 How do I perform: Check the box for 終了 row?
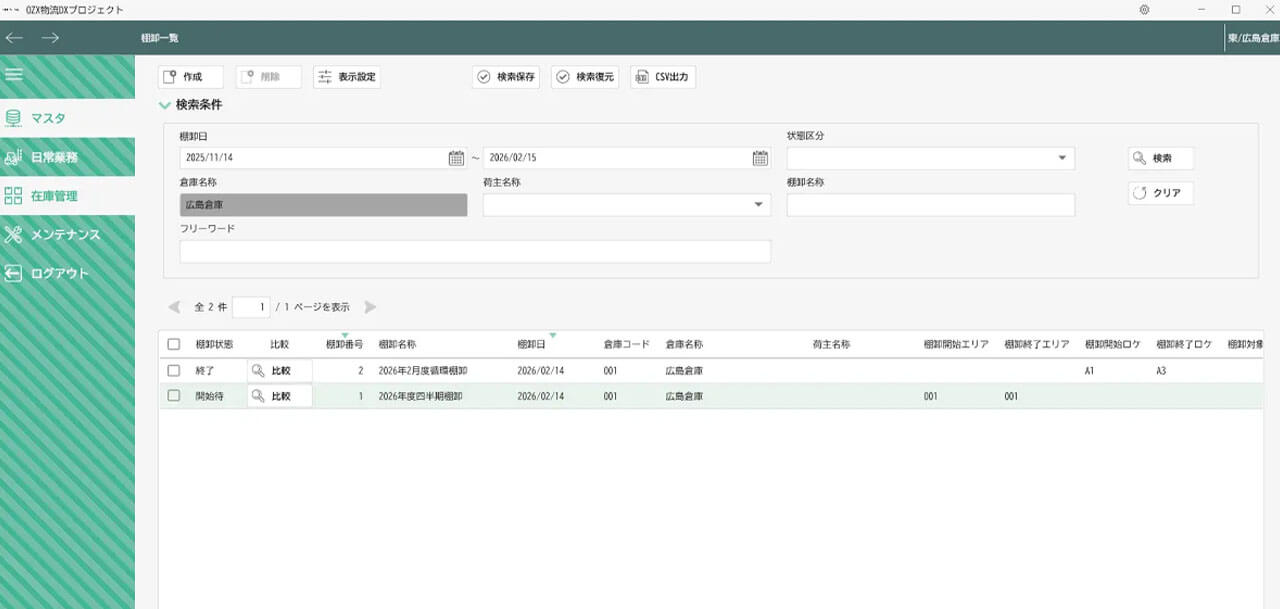(x=174, y=370)
